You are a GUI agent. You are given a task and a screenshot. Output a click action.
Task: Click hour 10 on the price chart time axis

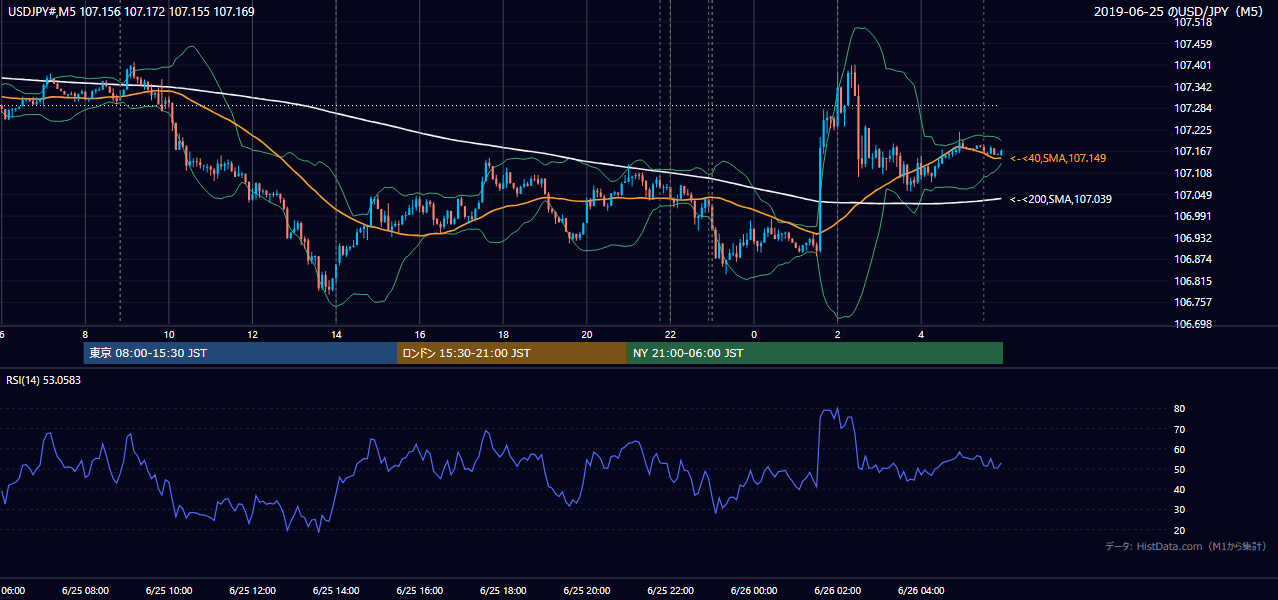tap(169, 335)
